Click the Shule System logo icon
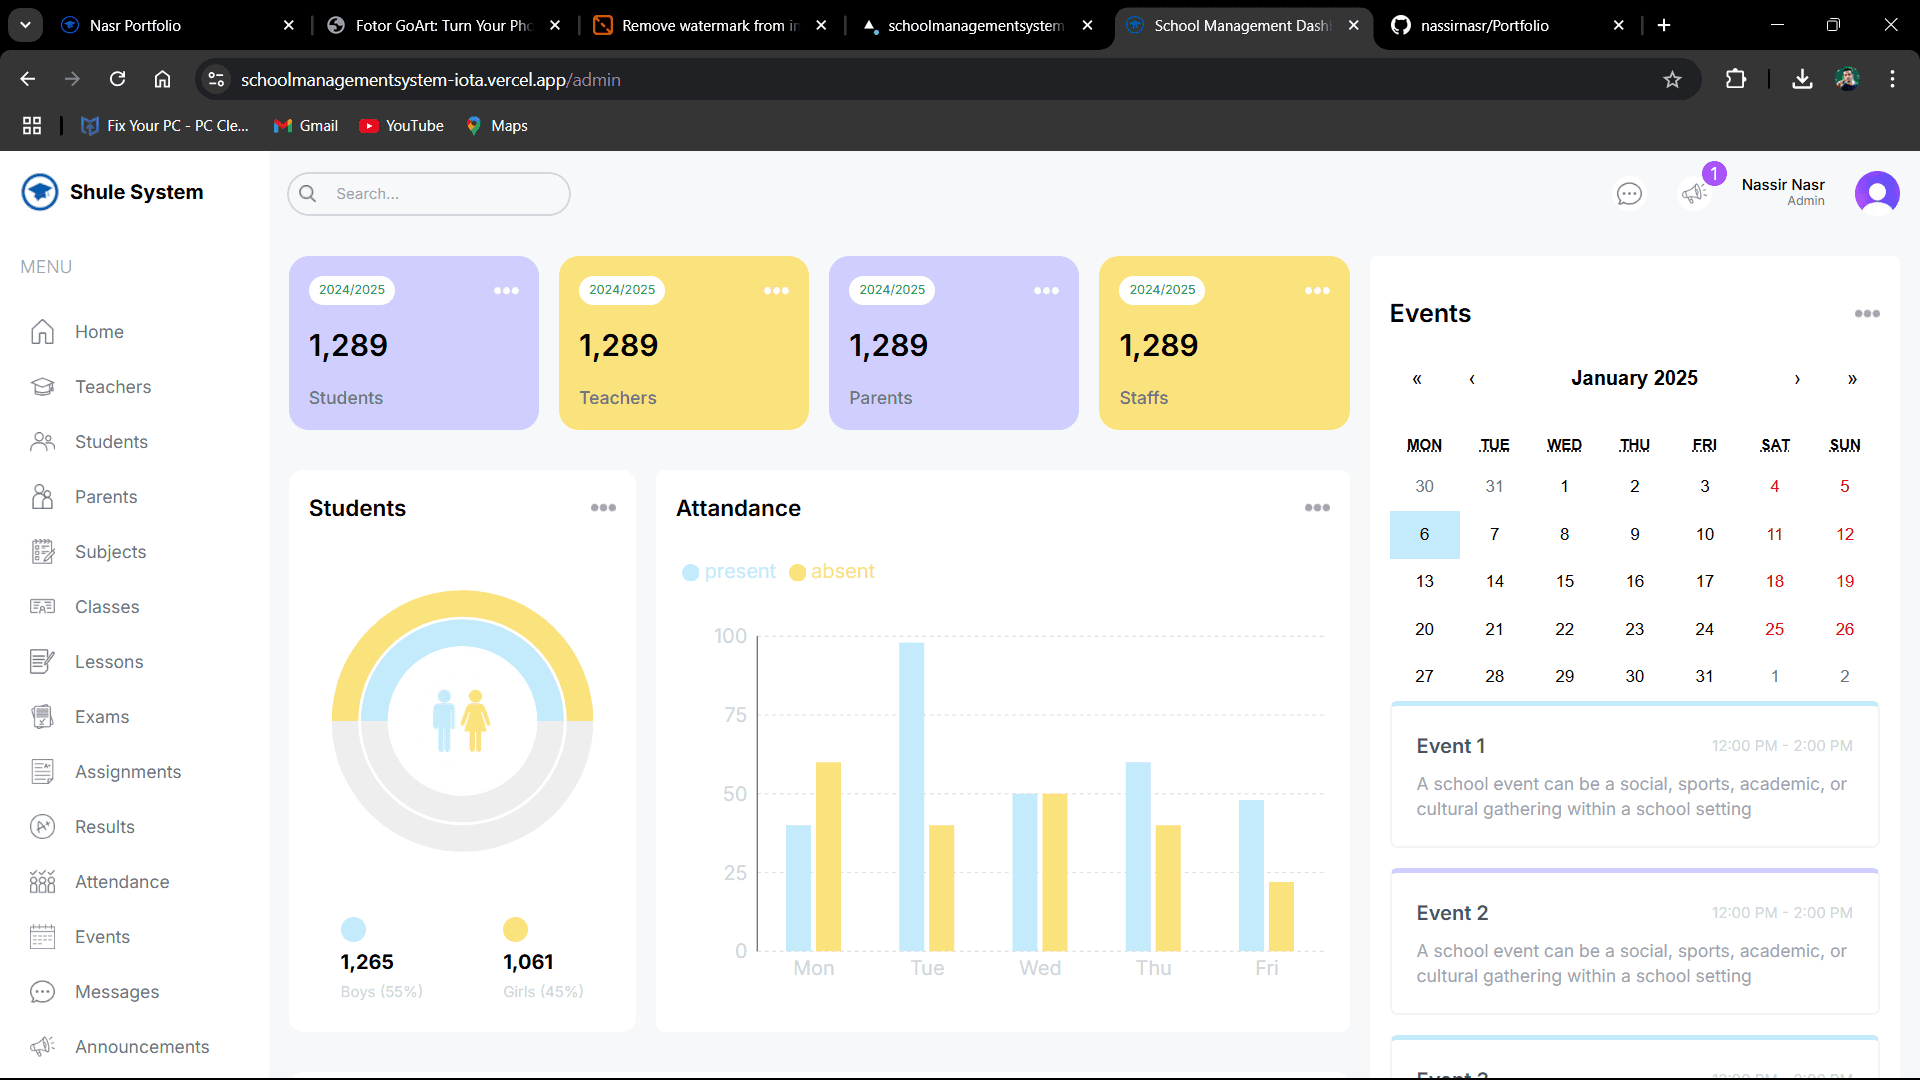Viewport: 1920px width, 1080px height. point(40,192)
